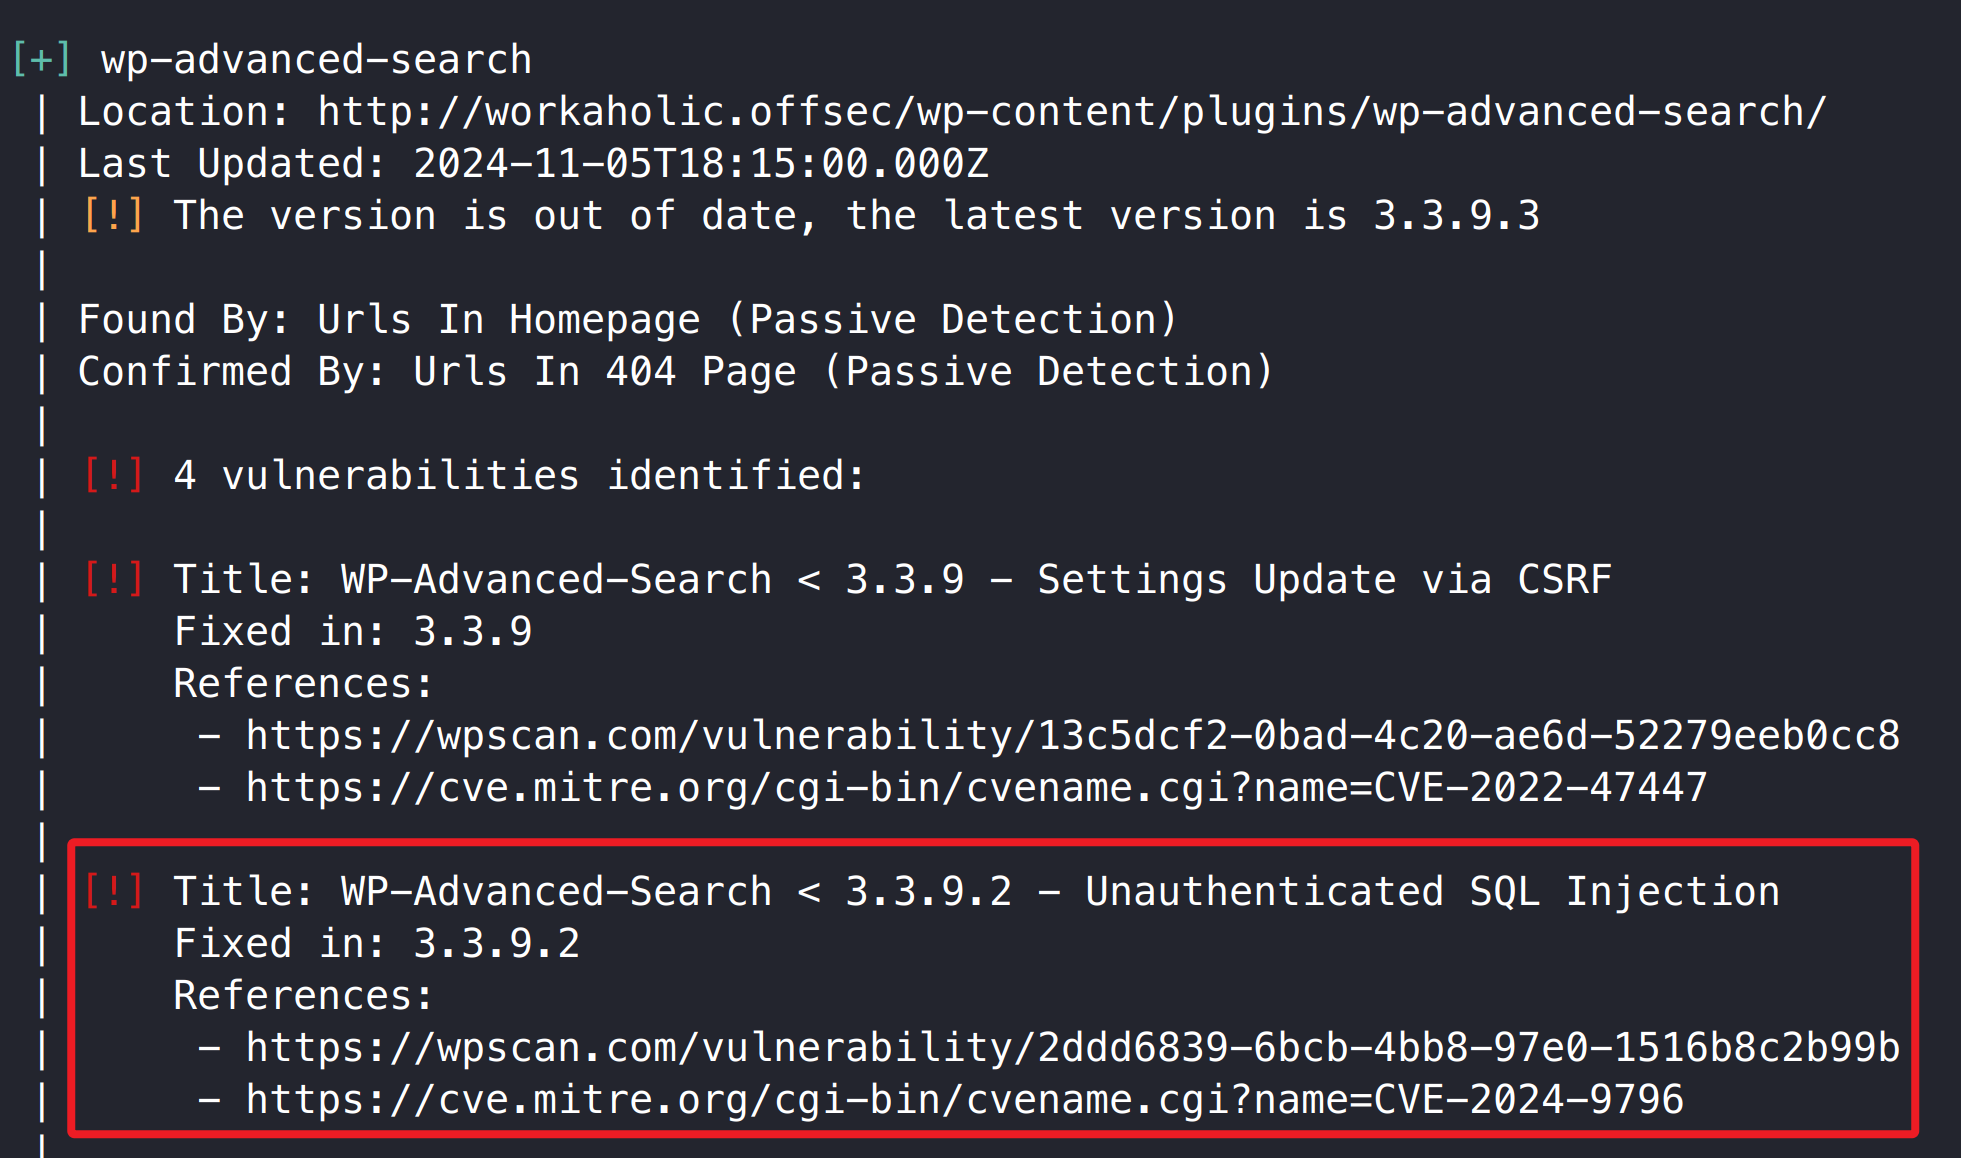Click 'References:' label under the SQL Injection entry
This screenshot has height=1158, width=1961.
pos(303,995)
